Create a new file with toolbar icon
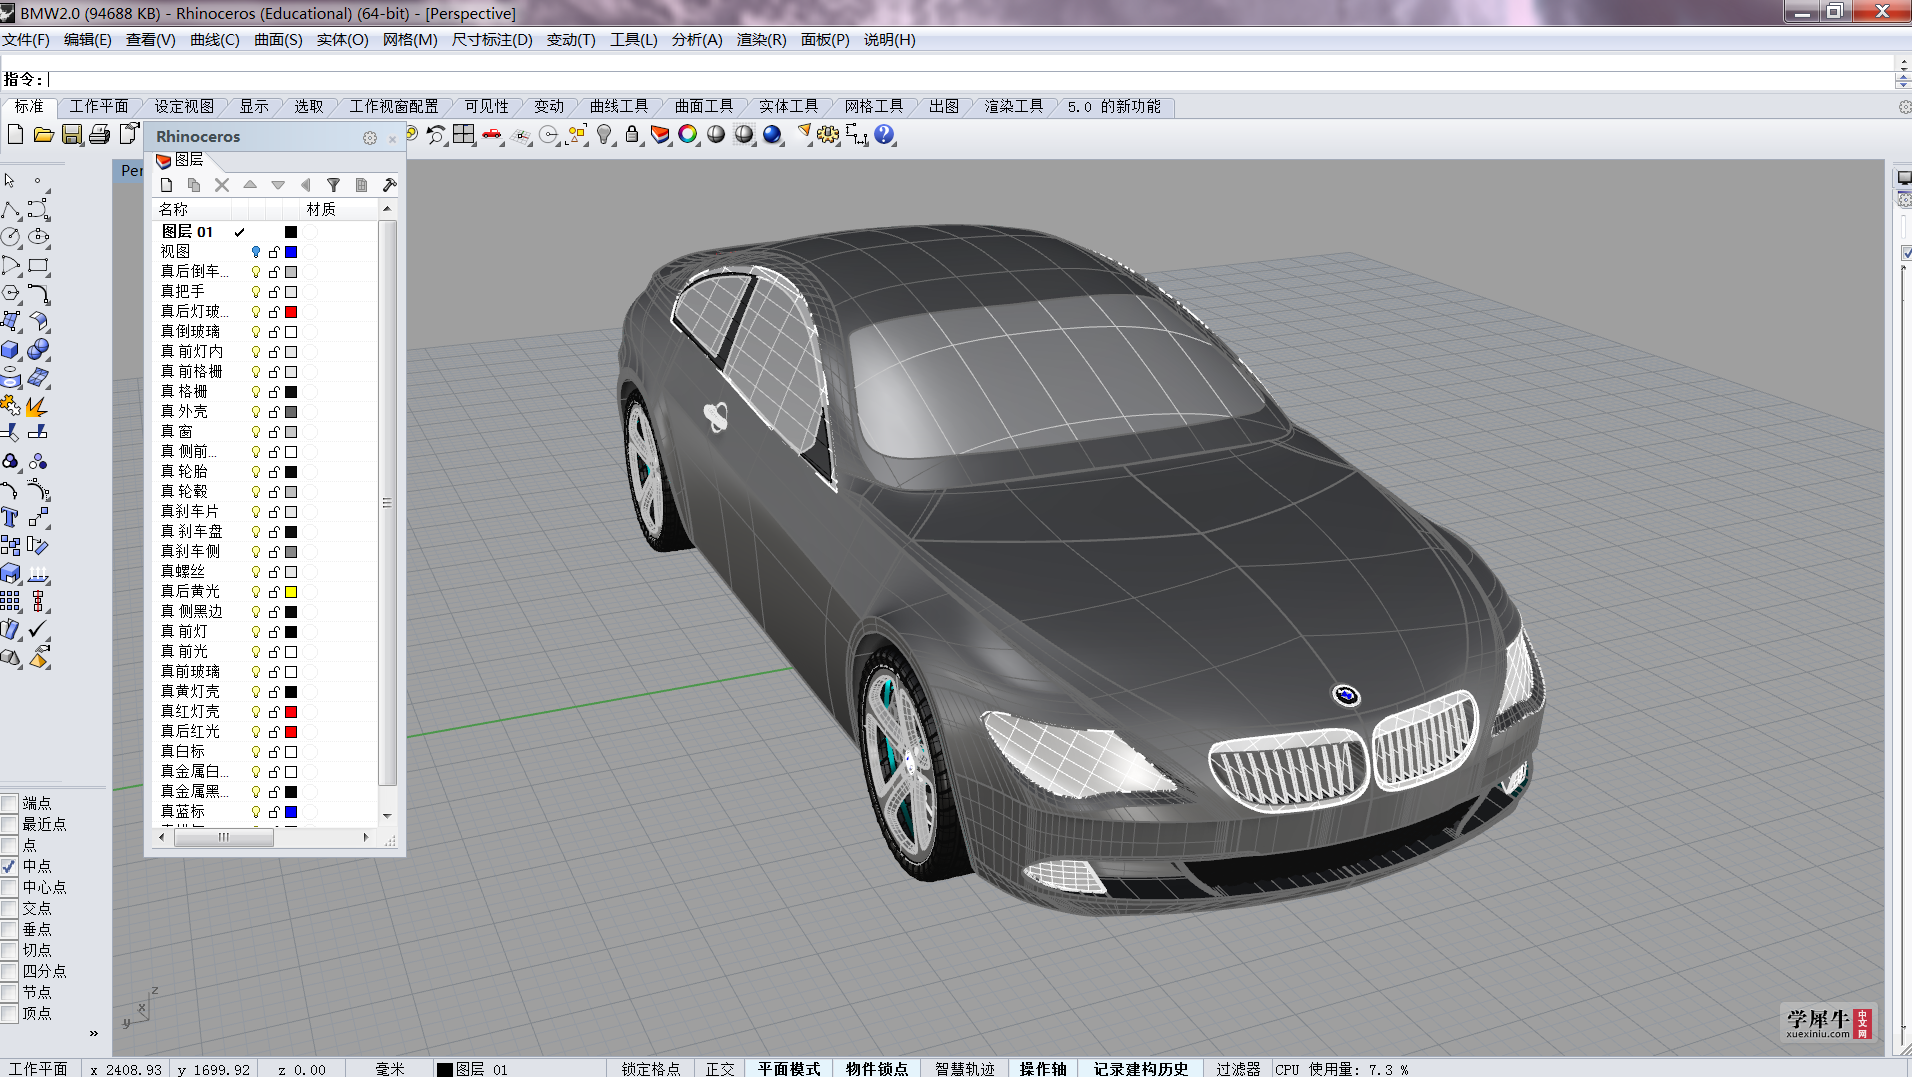This screenshot has height=1077, width=1912. coord(15,134)
